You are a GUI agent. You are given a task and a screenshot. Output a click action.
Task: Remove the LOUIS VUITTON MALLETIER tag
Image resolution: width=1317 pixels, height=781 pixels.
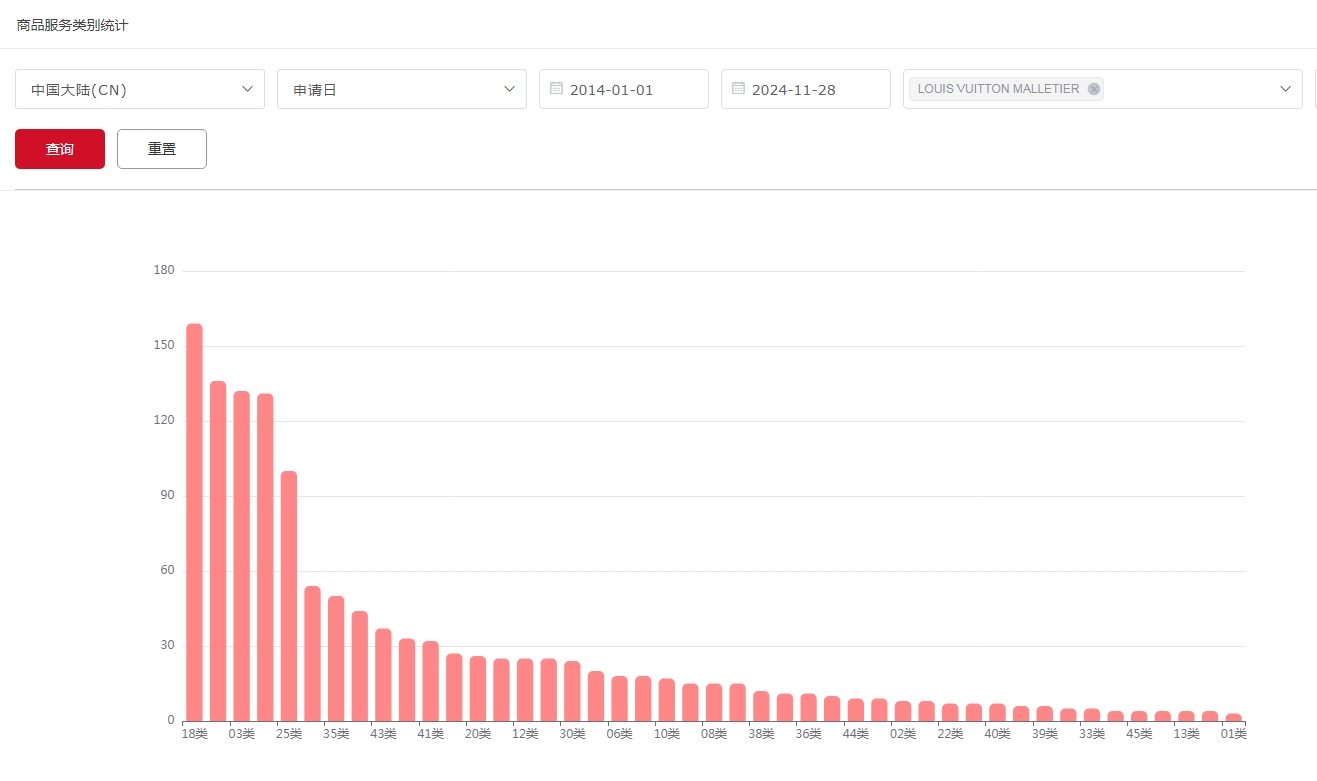coord(1094,89)
